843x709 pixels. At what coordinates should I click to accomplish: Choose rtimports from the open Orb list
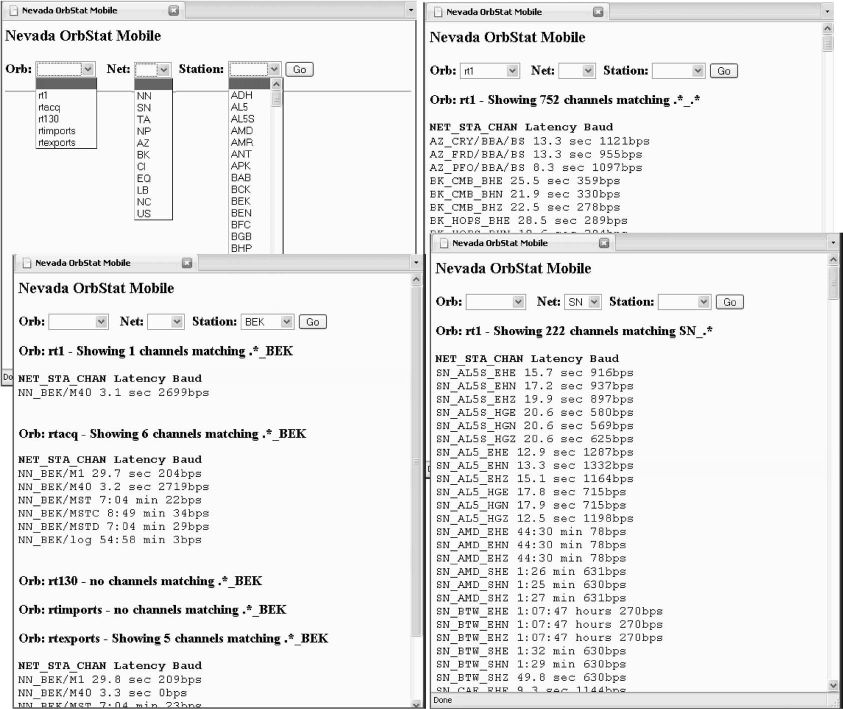66,131
